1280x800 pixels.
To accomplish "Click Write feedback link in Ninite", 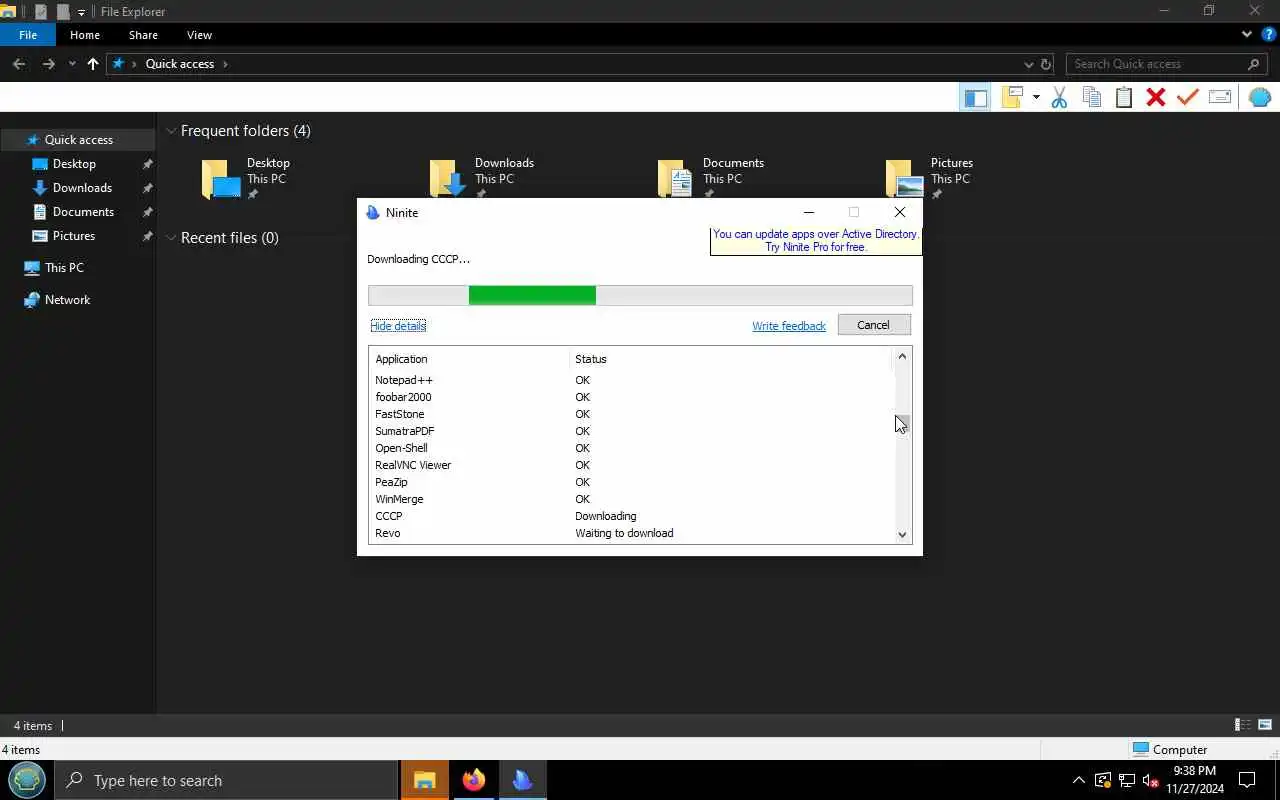I will click(x=789, y=326).
